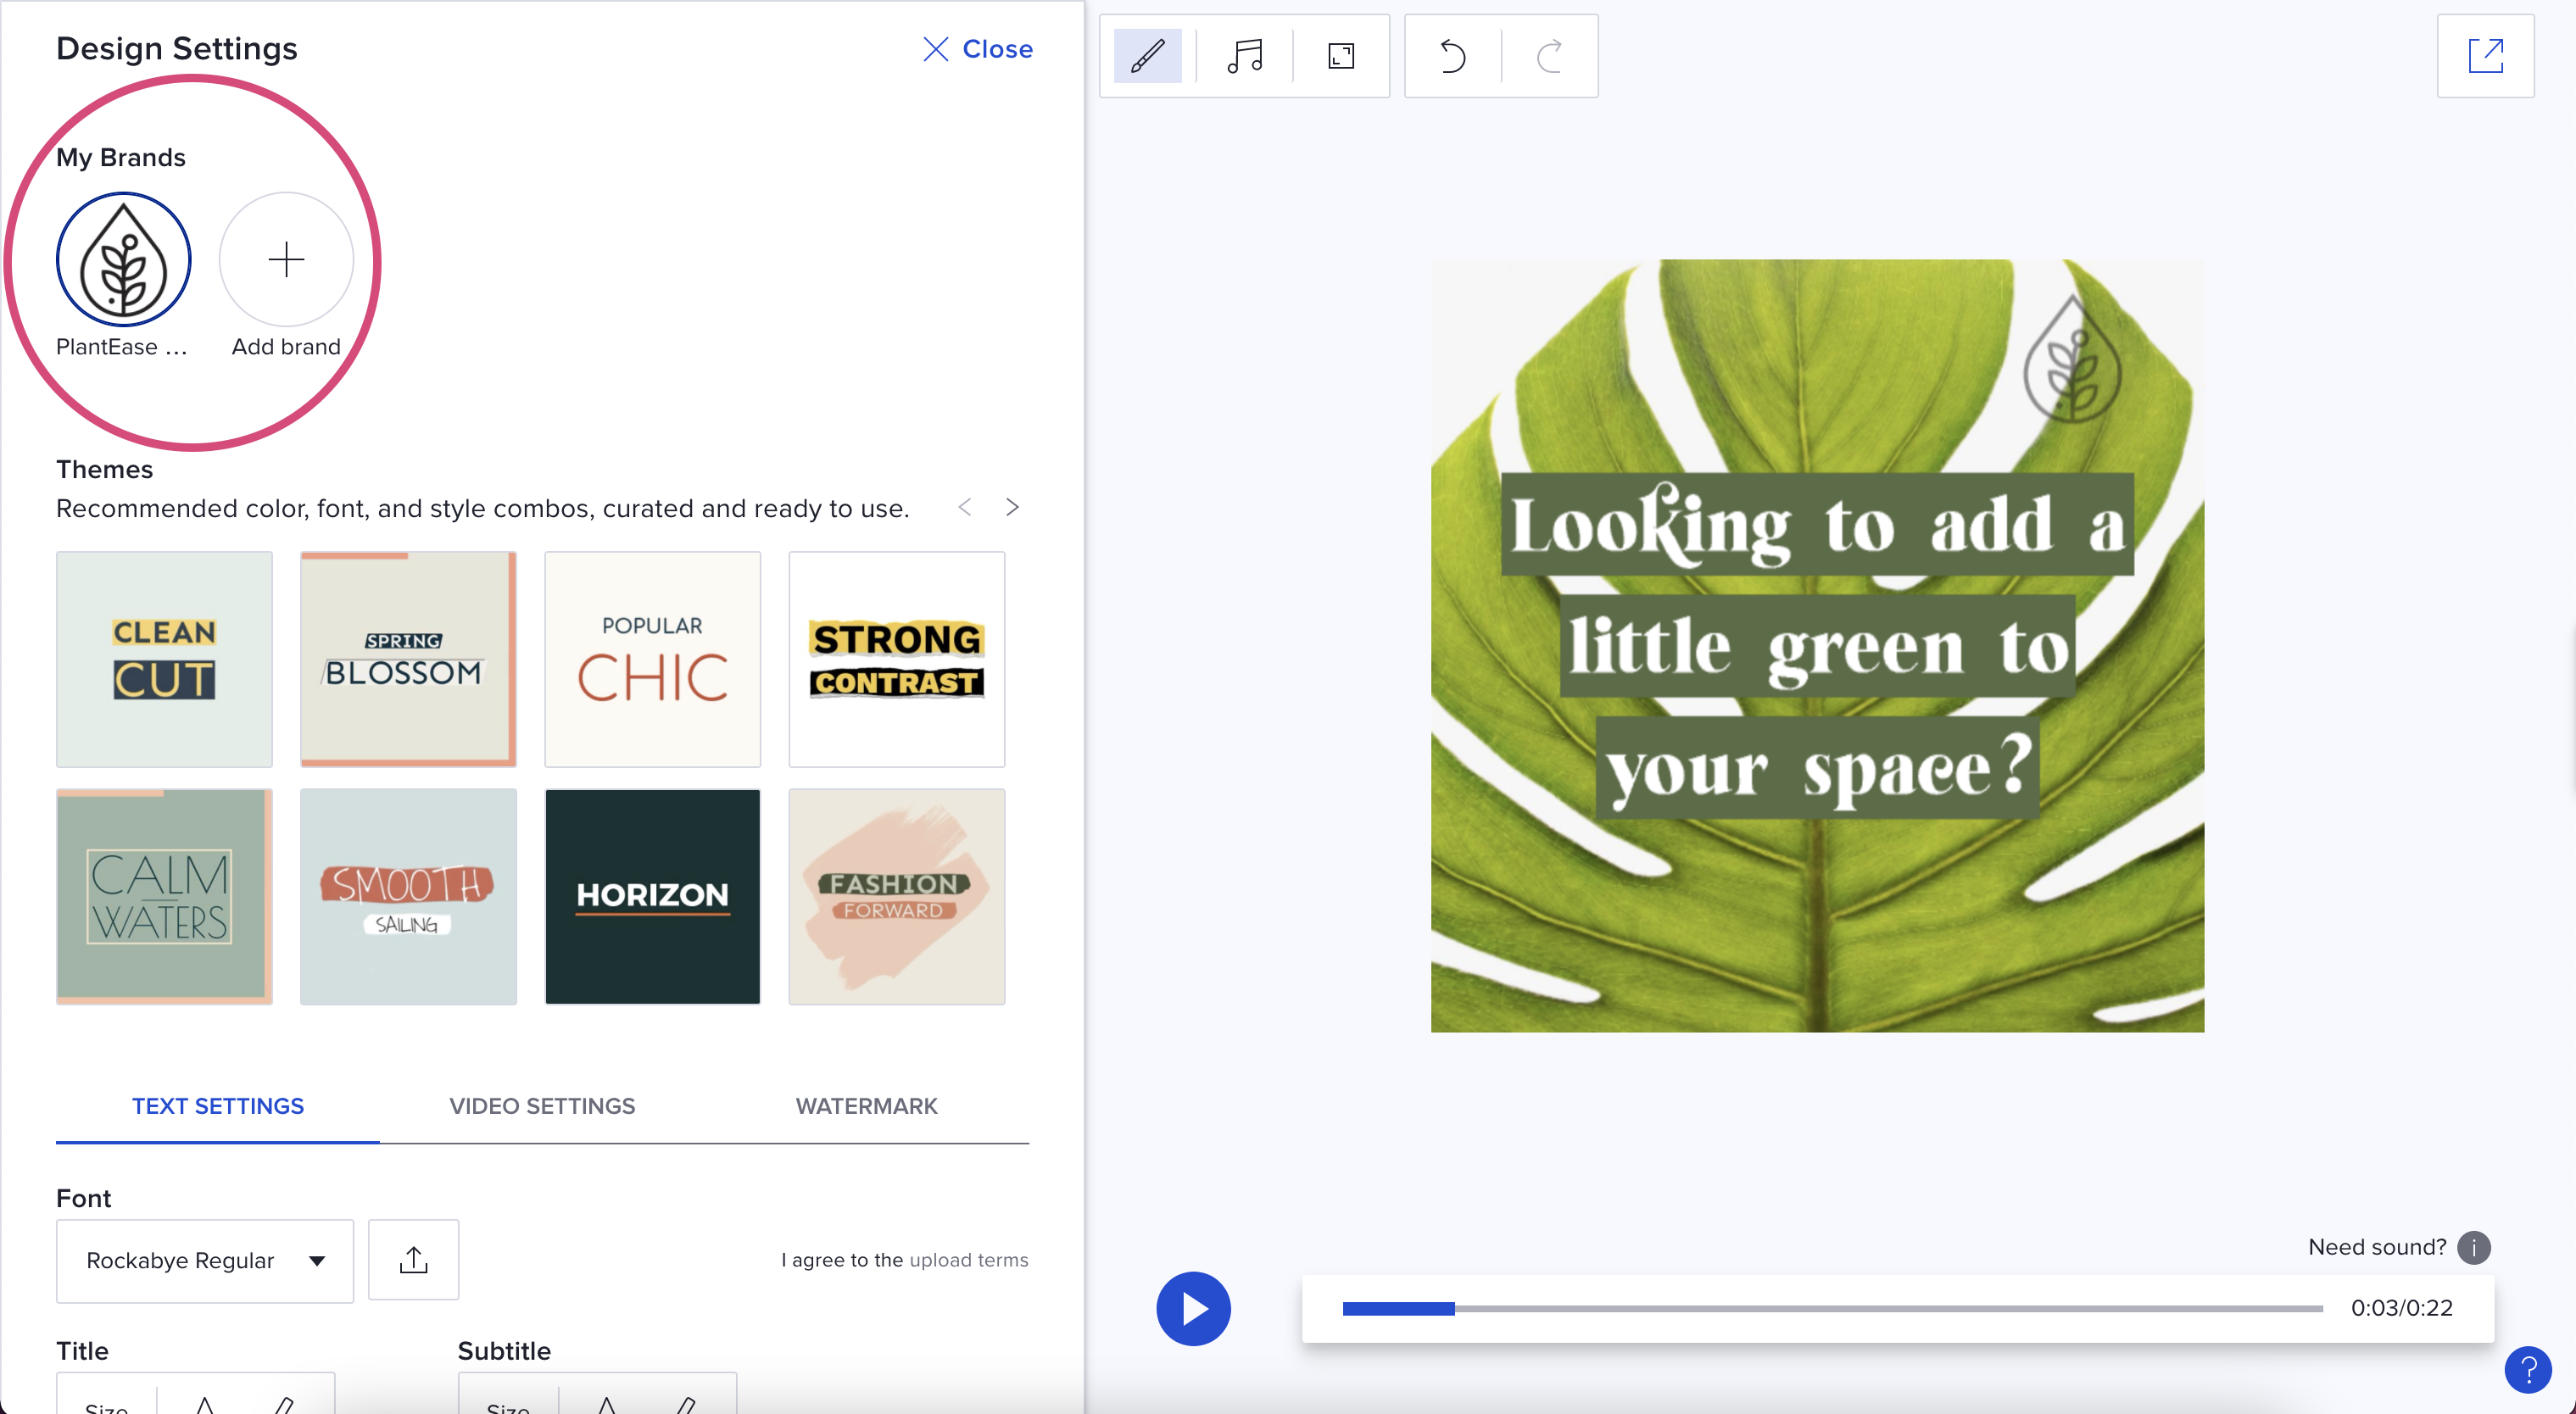Navigate themes right with arrow
2576x1414 pixels.
pyautogui.click(x=1012, y=507)
